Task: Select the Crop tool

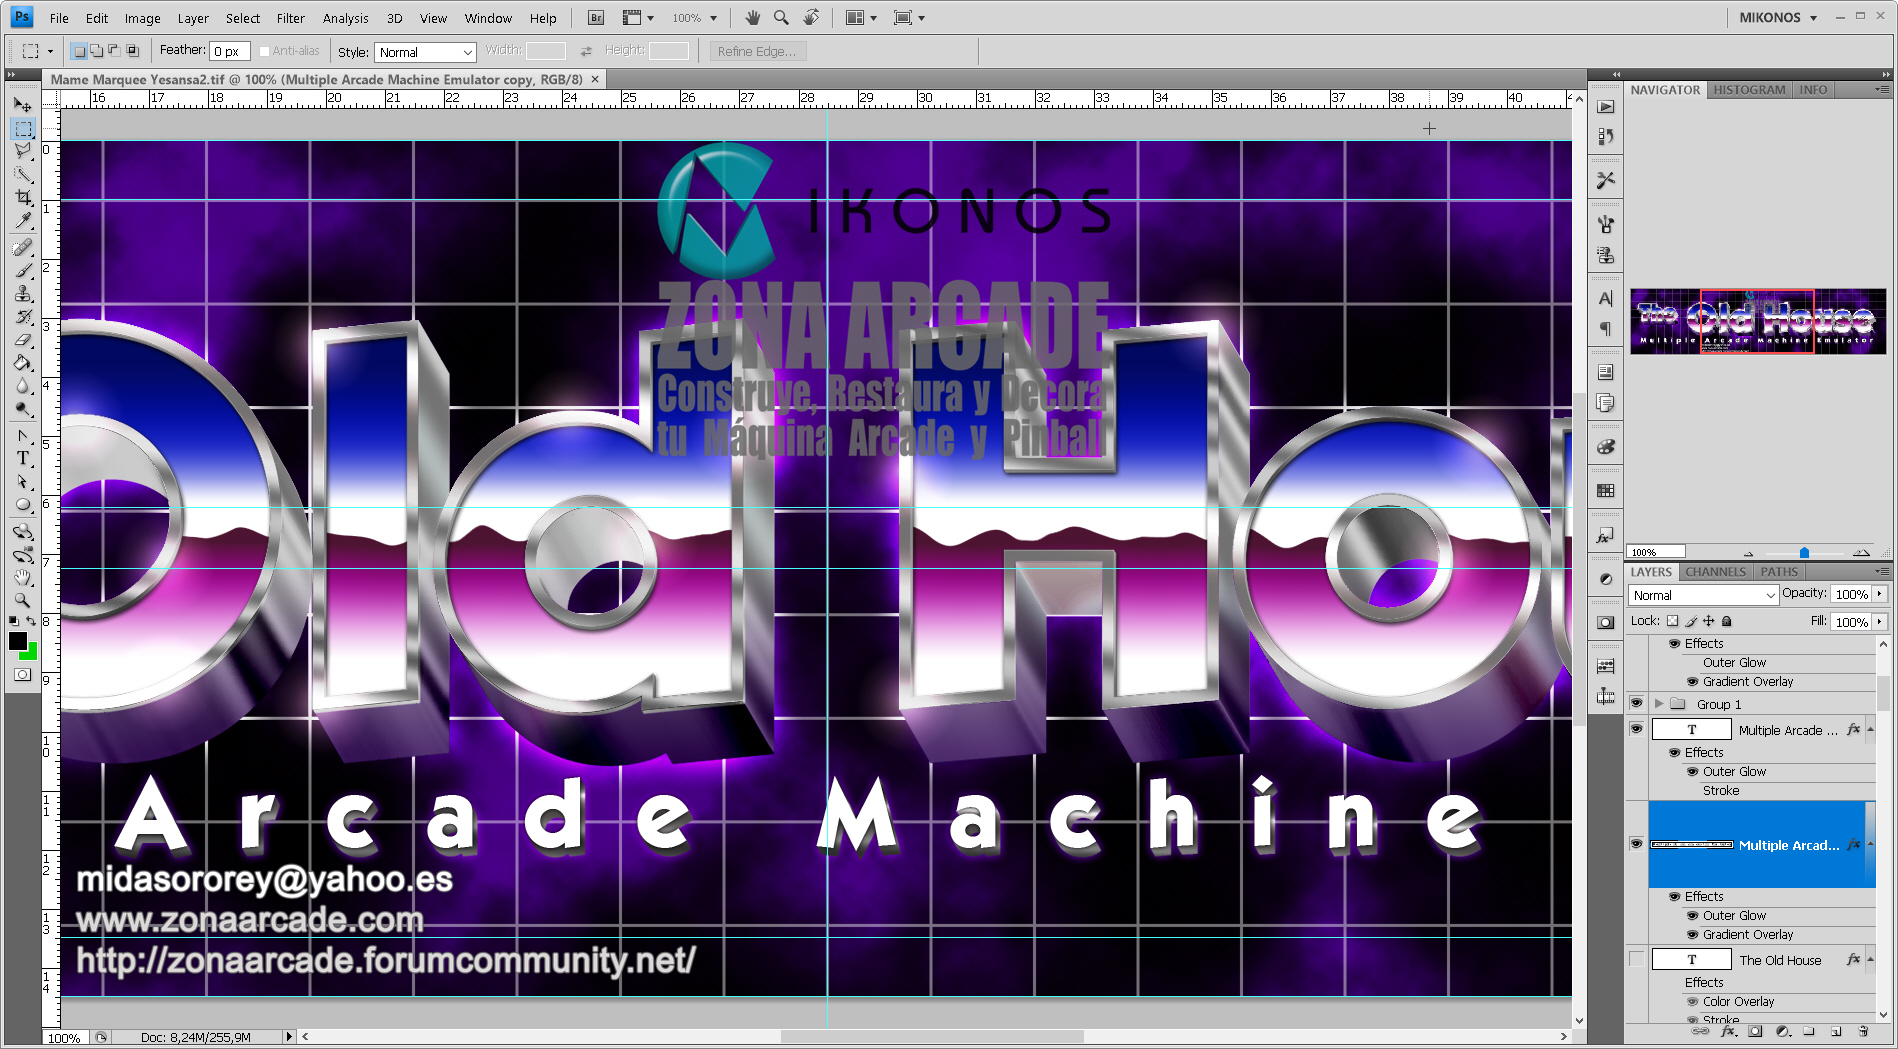Action: click(23, 198)
